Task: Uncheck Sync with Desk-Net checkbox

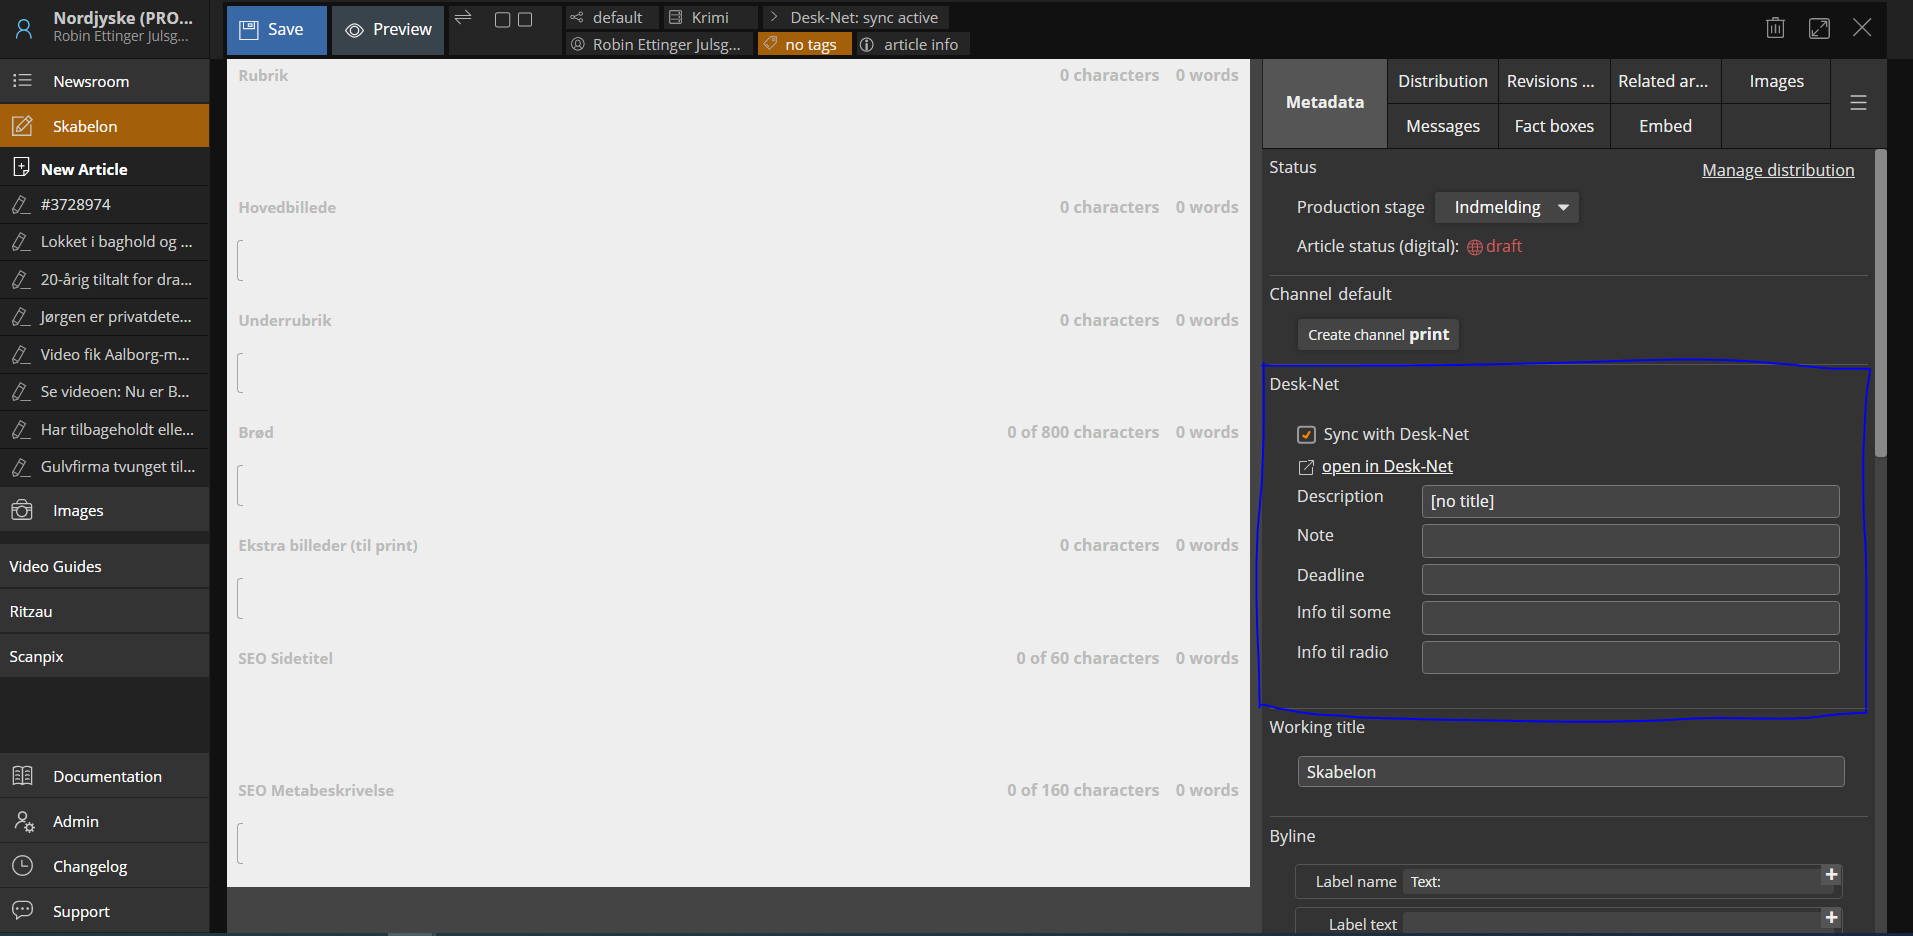Action: [x=1306, y=435]
